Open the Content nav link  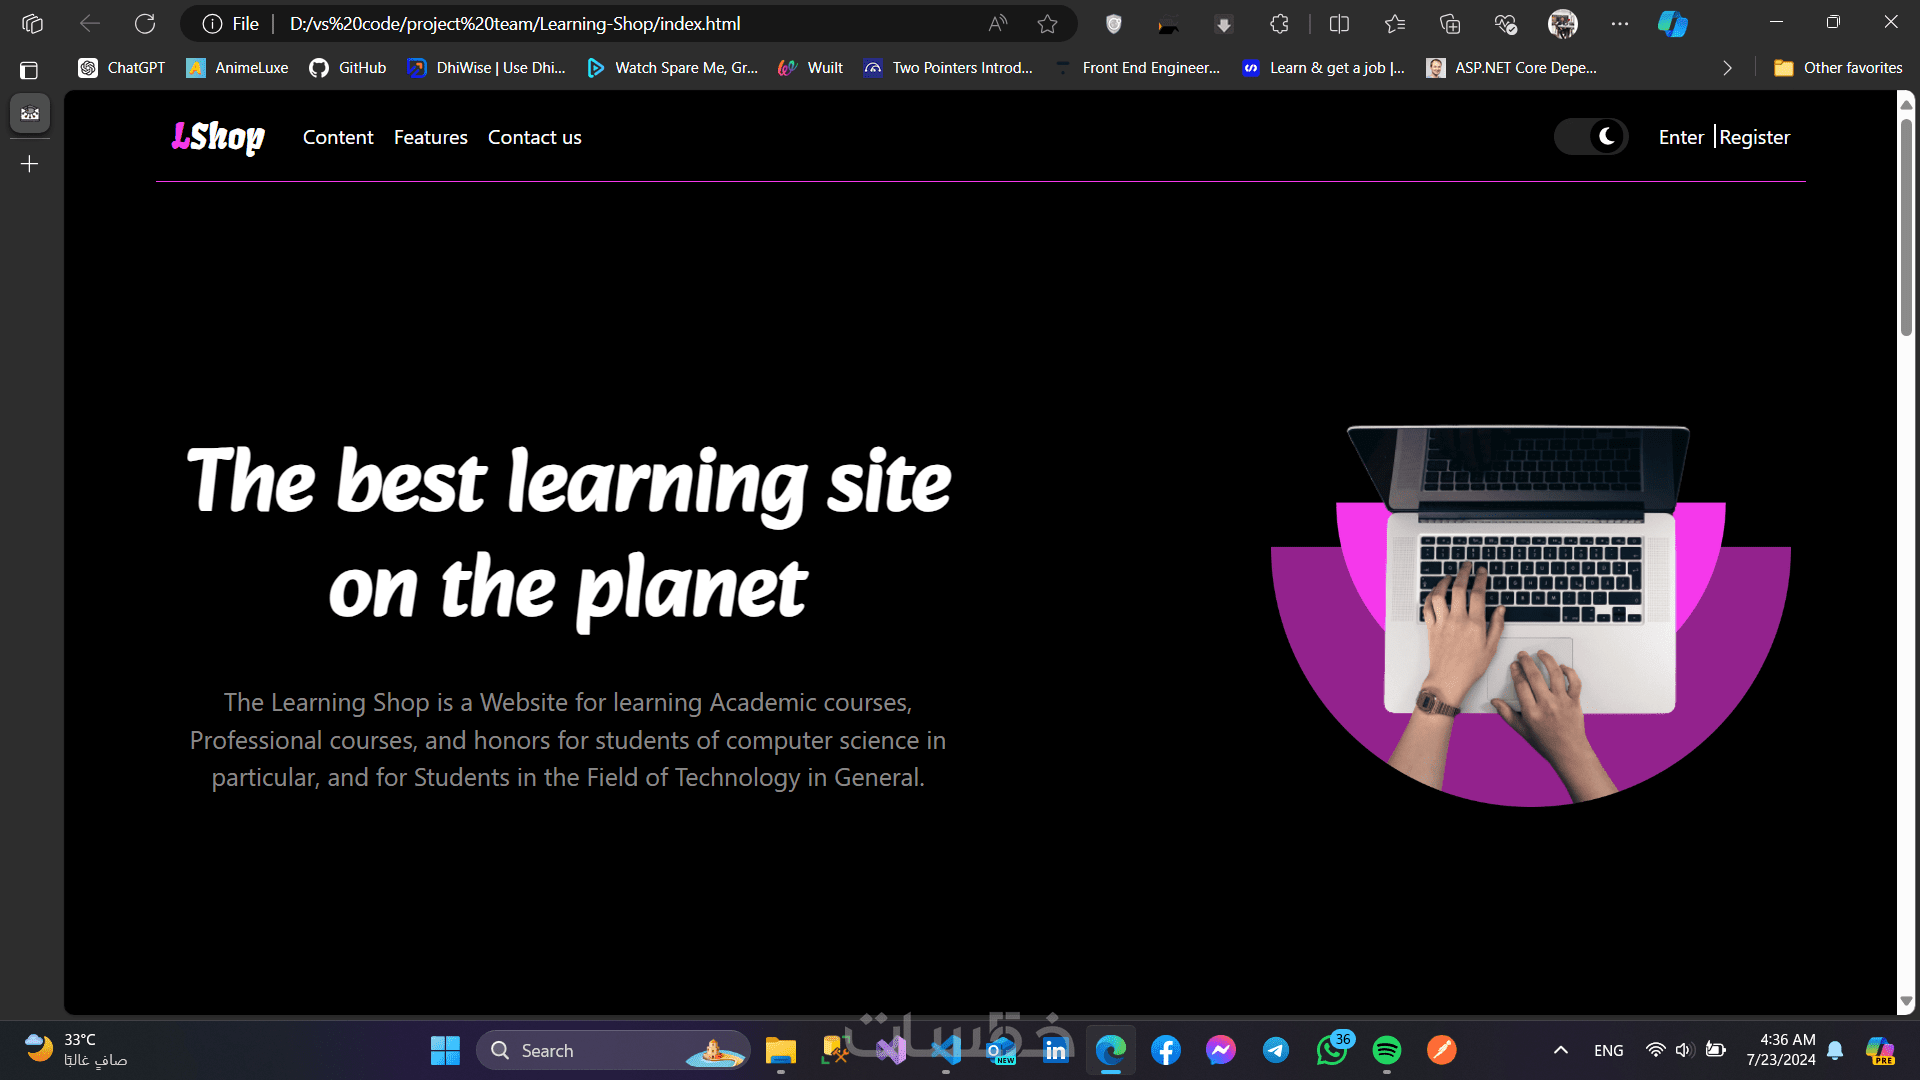pyautogui.click(x=338, y=138)
